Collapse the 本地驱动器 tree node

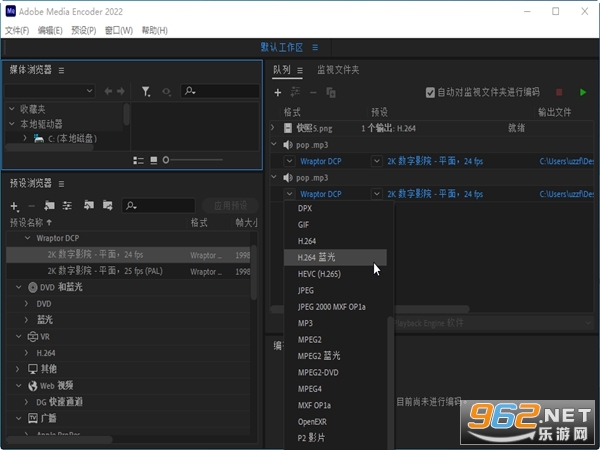click(12, 124)
